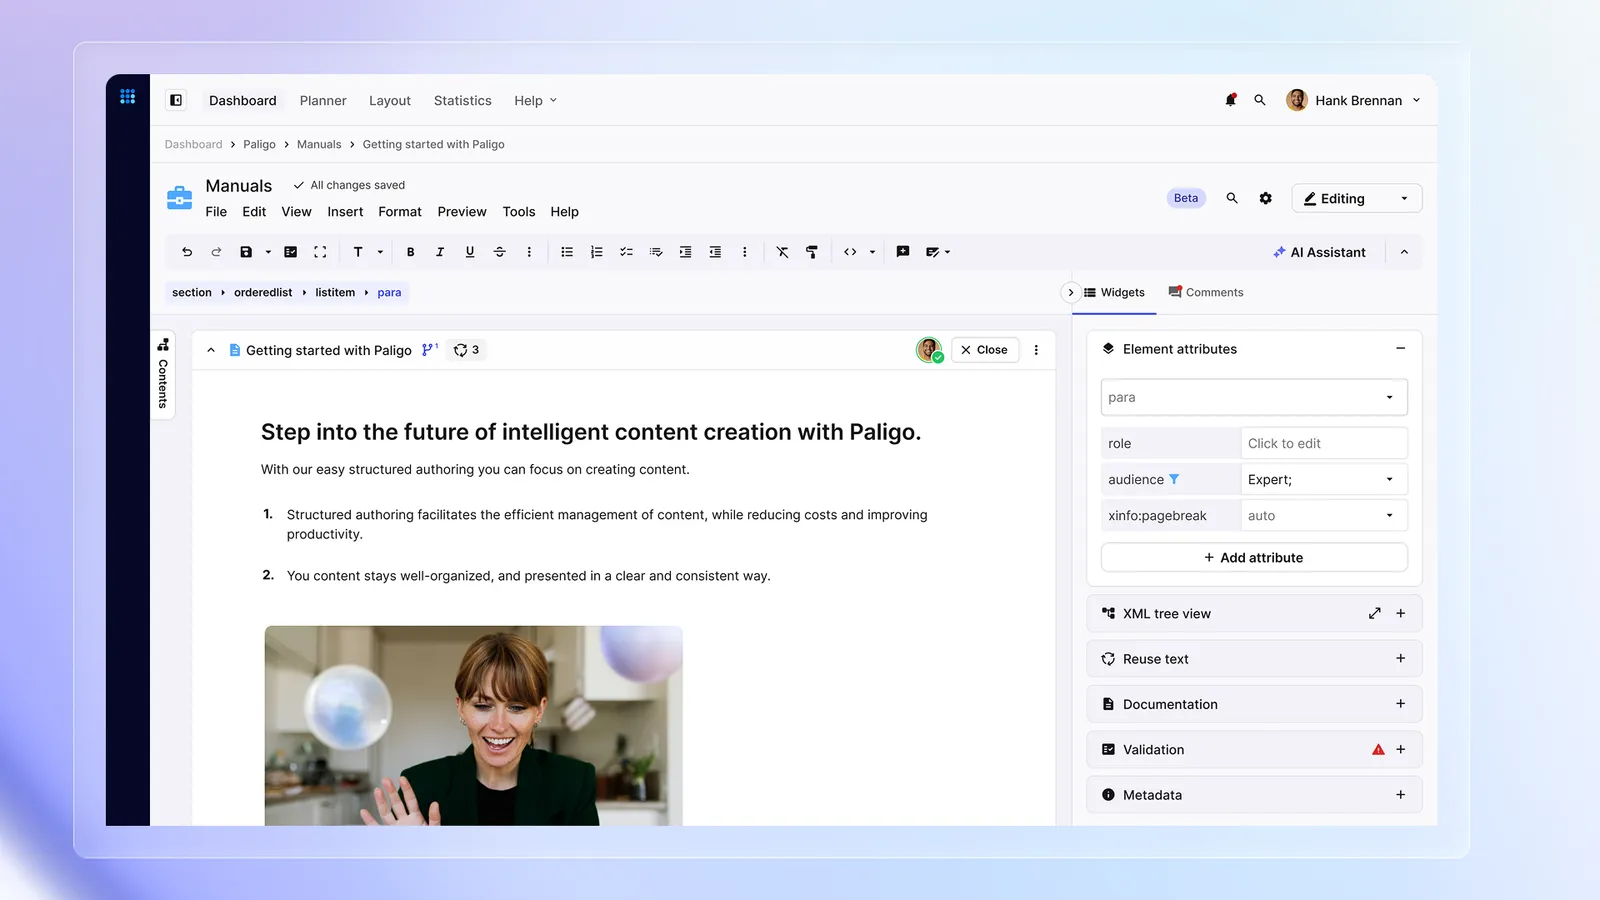1600x900 pixels.
Task: Open the xinfo:pagebreak auto dropdown
Action: click(x=1324, y=515)
